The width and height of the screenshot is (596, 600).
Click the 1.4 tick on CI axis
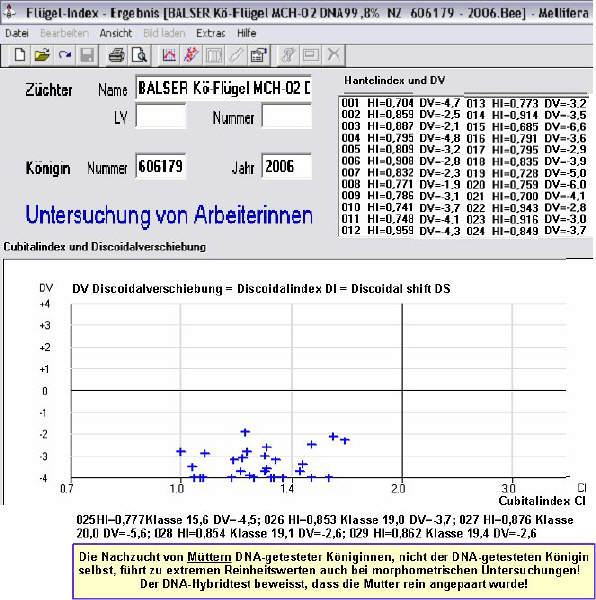tap(287, 489)
